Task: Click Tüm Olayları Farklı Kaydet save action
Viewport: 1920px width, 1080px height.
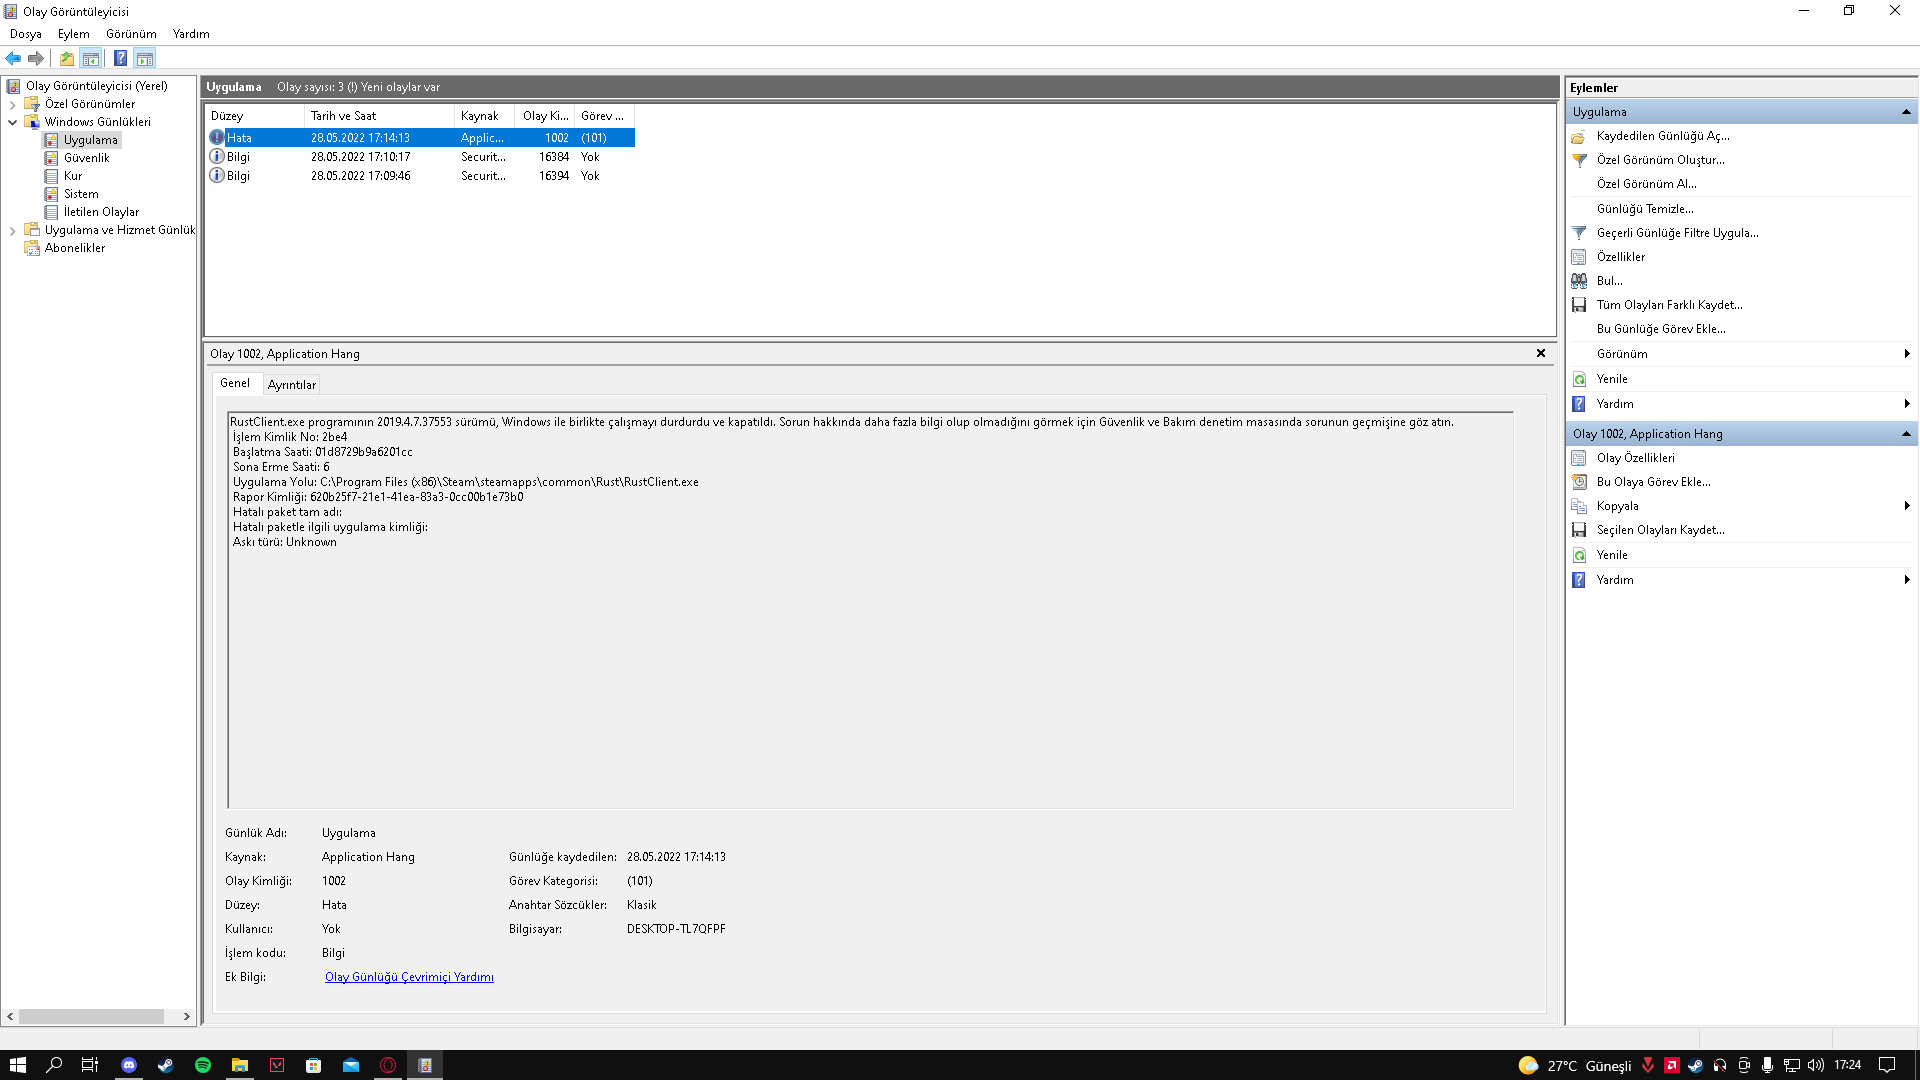Action: [x=1668, y=305]
